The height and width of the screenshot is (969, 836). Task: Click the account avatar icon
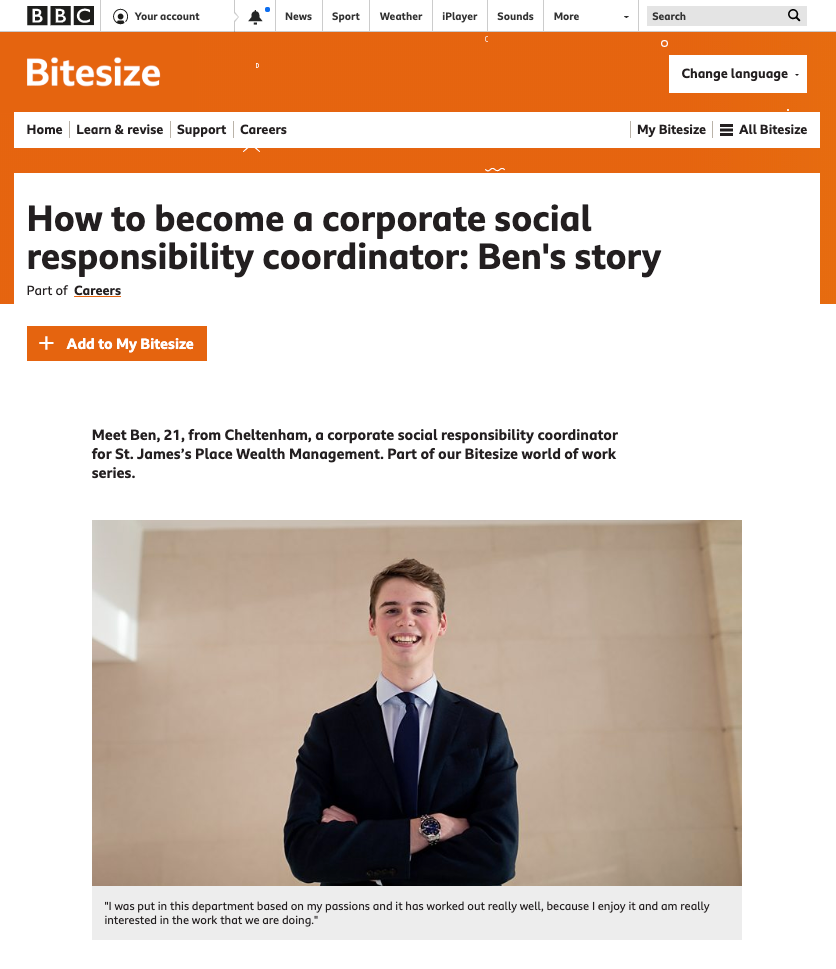pyautogui.click(x=120, y=16)
